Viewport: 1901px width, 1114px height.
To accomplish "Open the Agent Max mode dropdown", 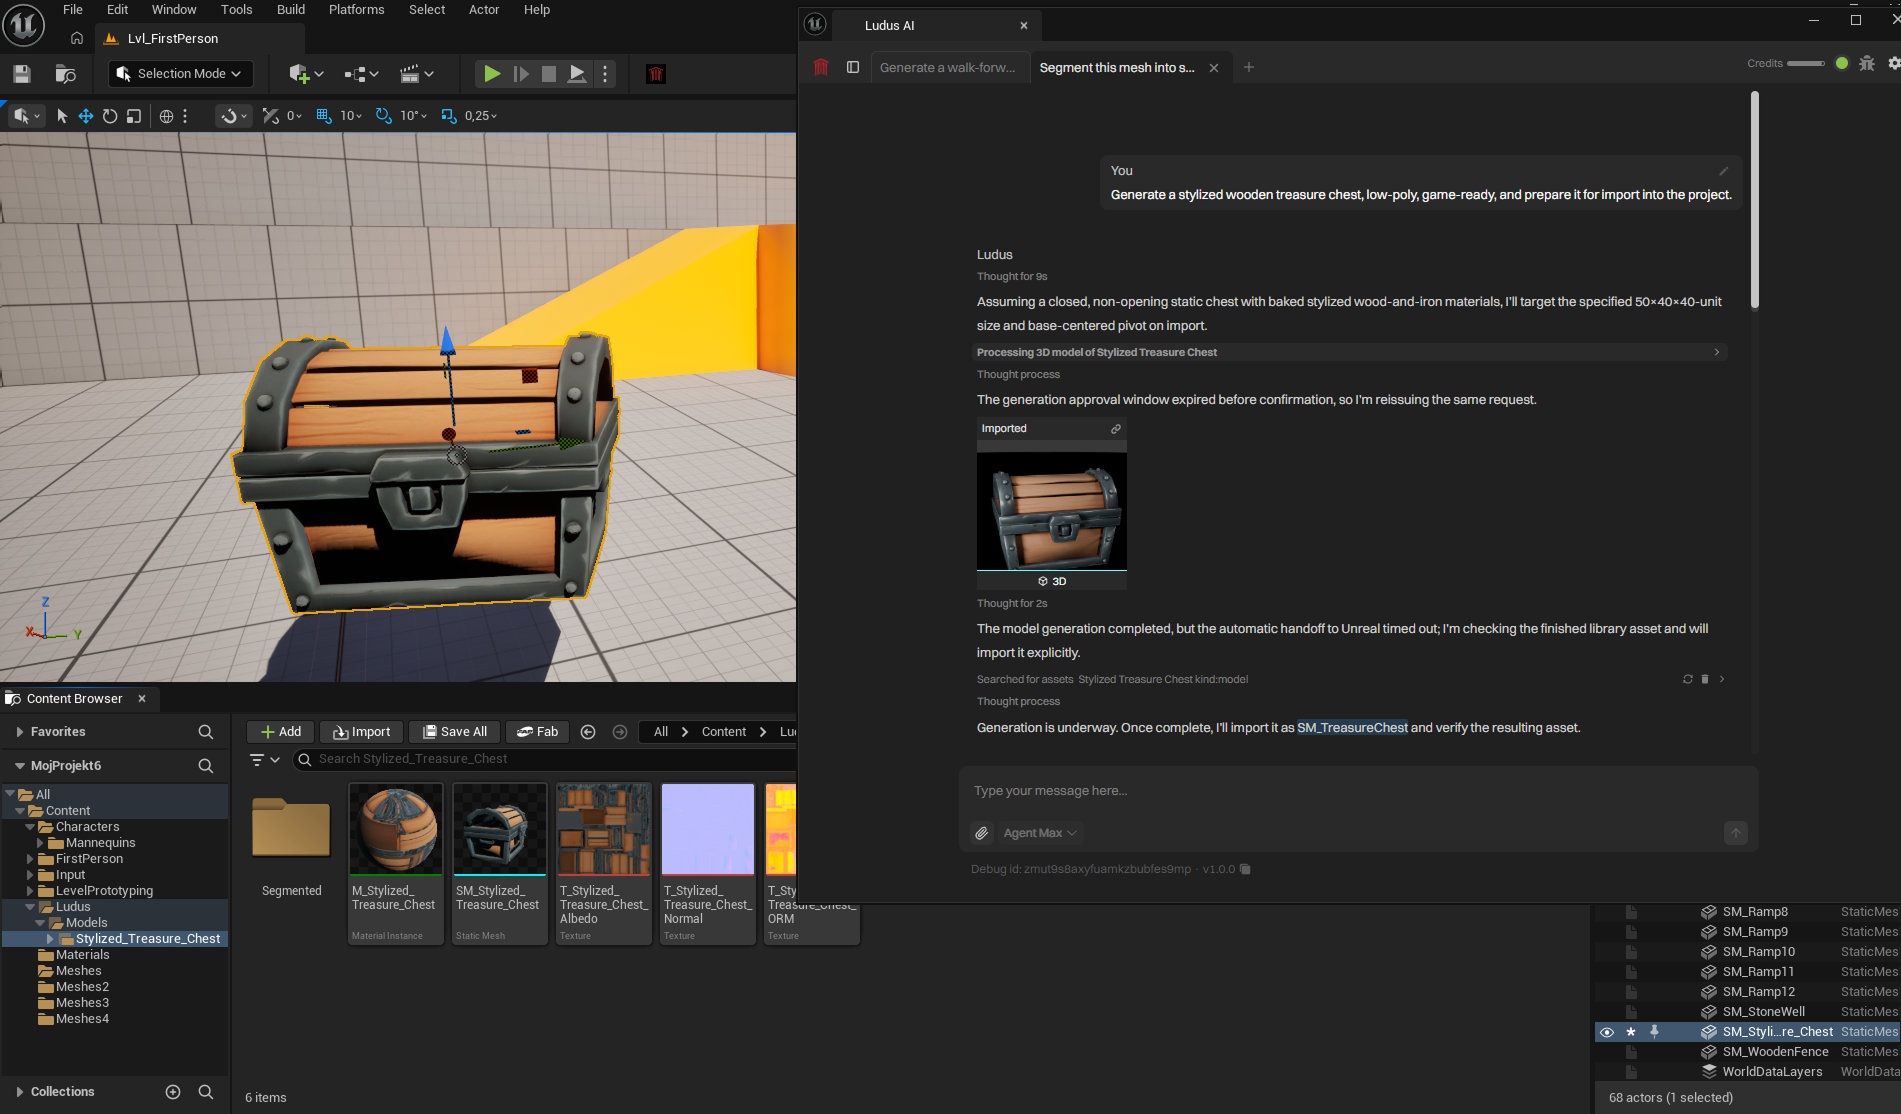I will tap(1040, 833).
